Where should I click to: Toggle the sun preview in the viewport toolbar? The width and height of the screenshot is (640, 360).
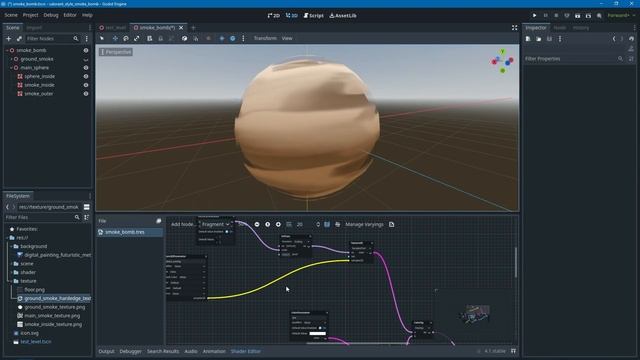(x=222, y=38)
